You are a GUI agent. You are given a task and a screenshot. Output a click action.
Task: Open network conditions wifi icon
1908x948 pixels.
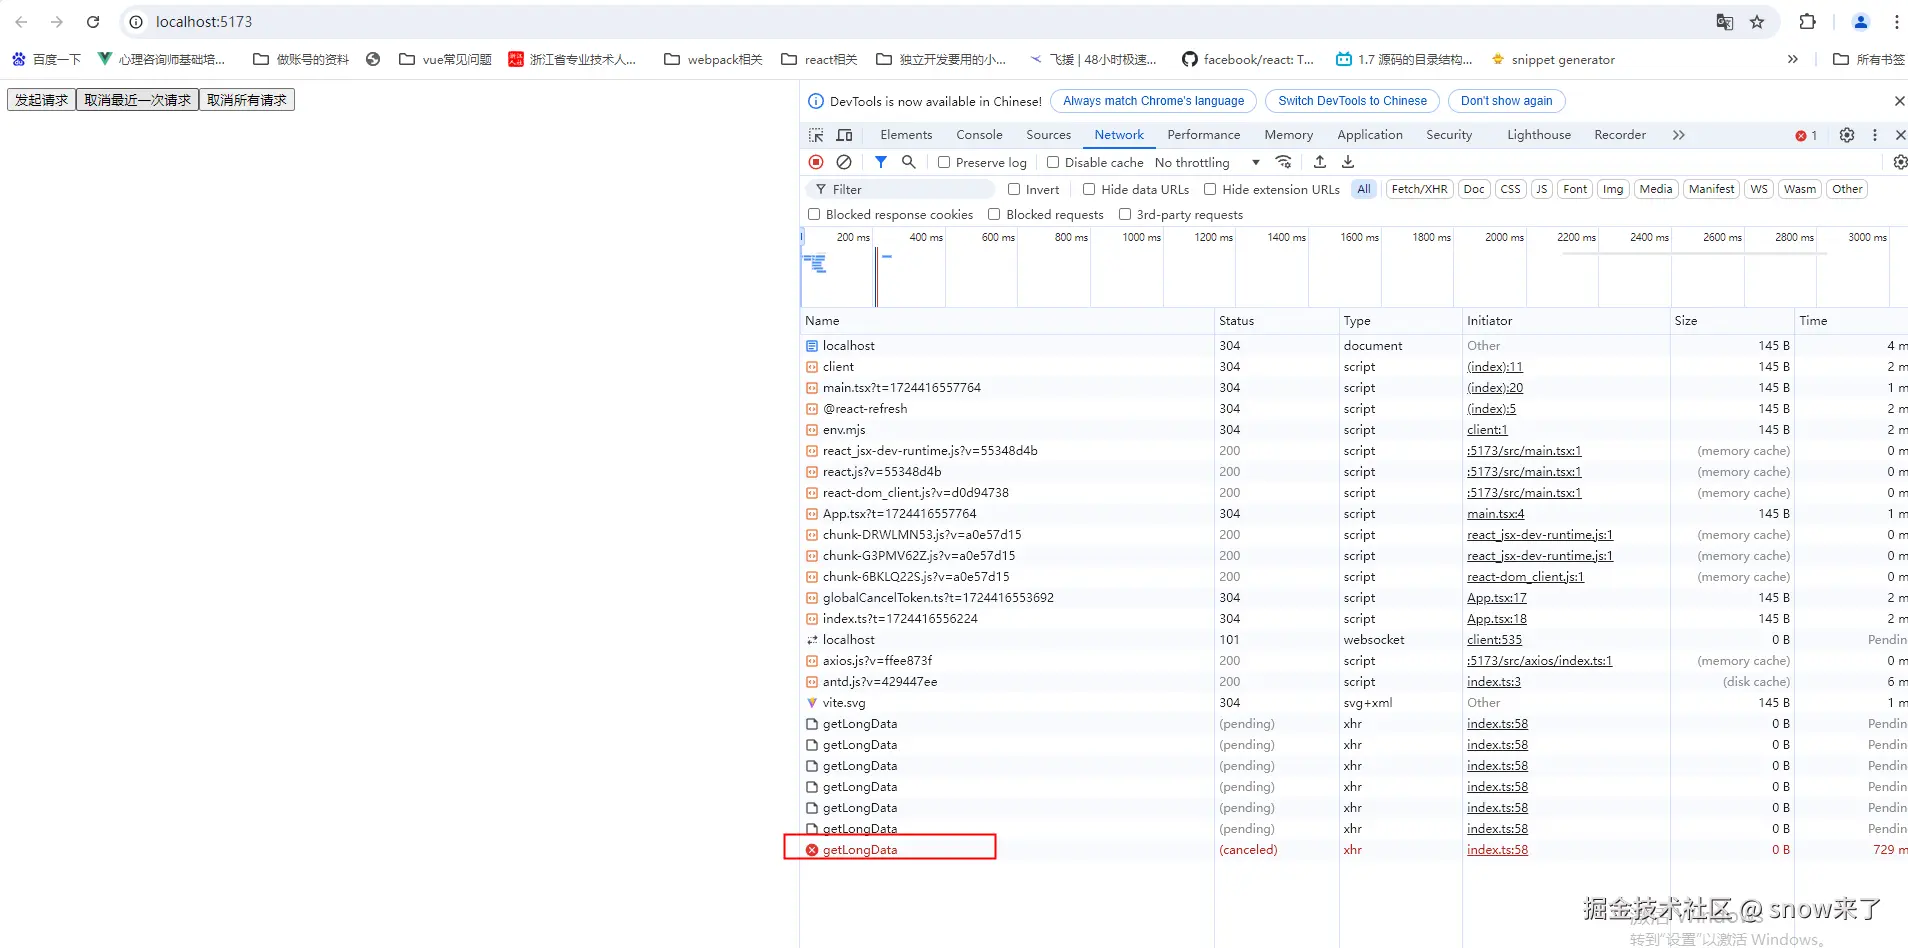click(x=1284, y=162)
